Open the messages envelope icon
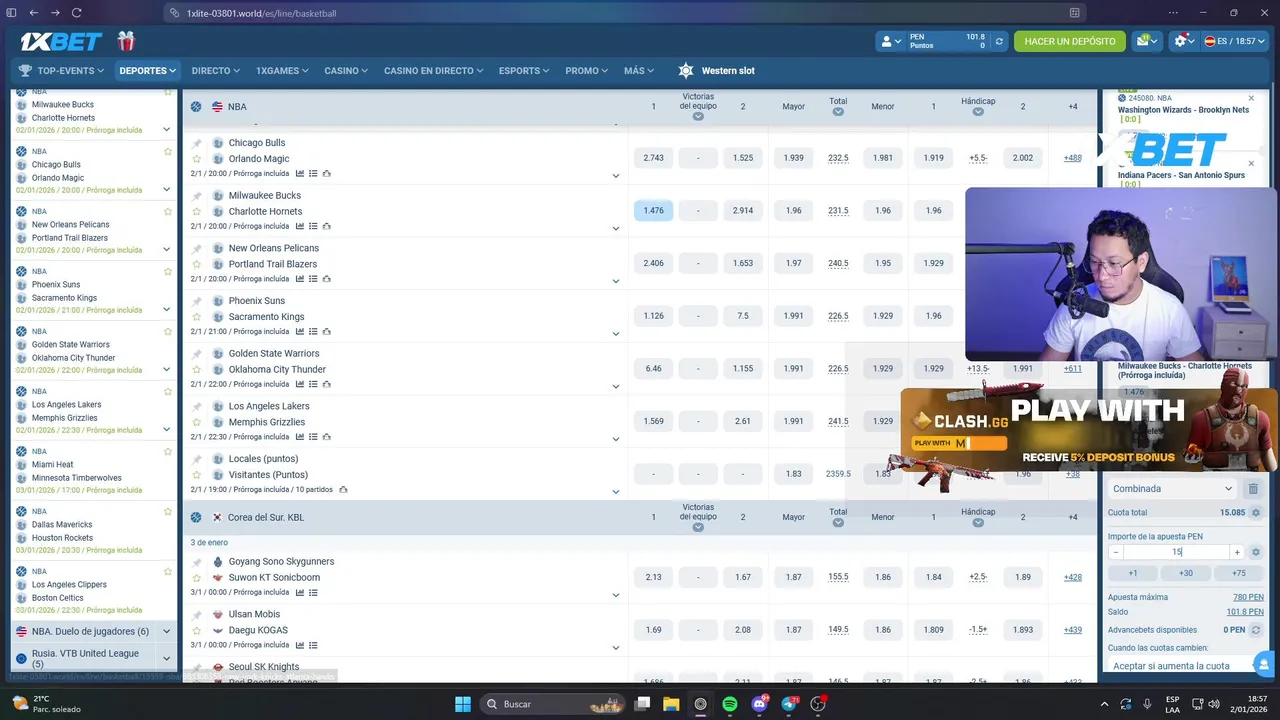Screen dimensions: 1280x720 [x=1147, y=41]
